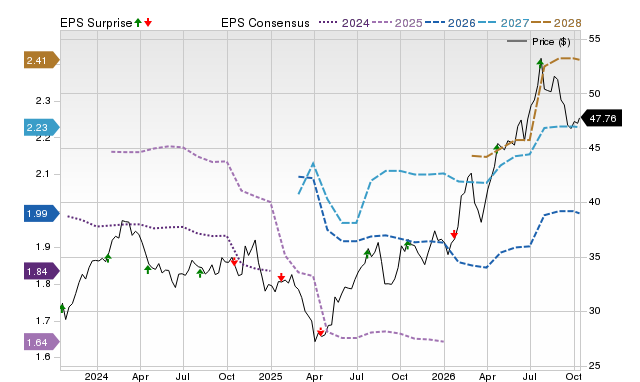Click the 2.3 label on left EPS axis
Screen dimensions: 640x382
pos(43,100)
